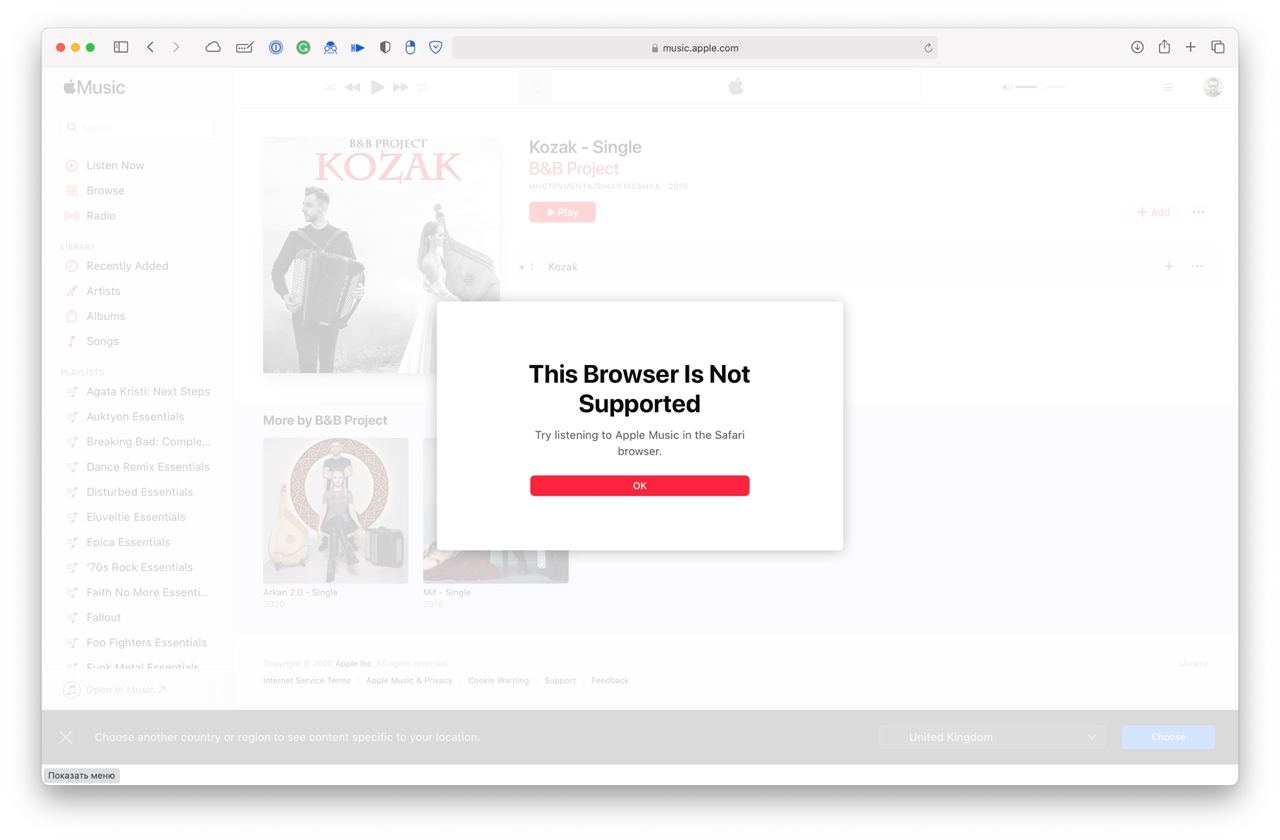Click the Share icon in the Safari toolbar
This screenshot has height=840, width=1280.
click(x=1164, y=47)
